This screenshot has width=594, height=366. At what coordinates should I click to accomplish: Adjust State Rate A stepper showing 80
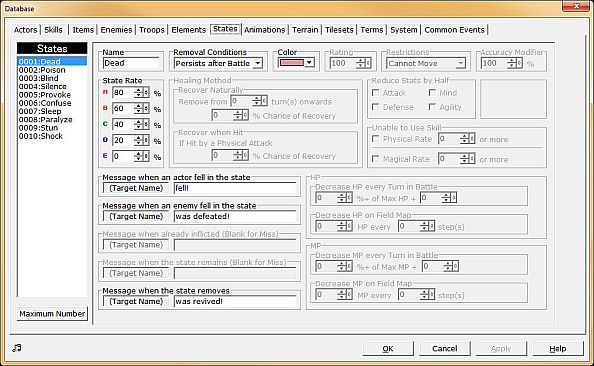[x=141, y=92]
